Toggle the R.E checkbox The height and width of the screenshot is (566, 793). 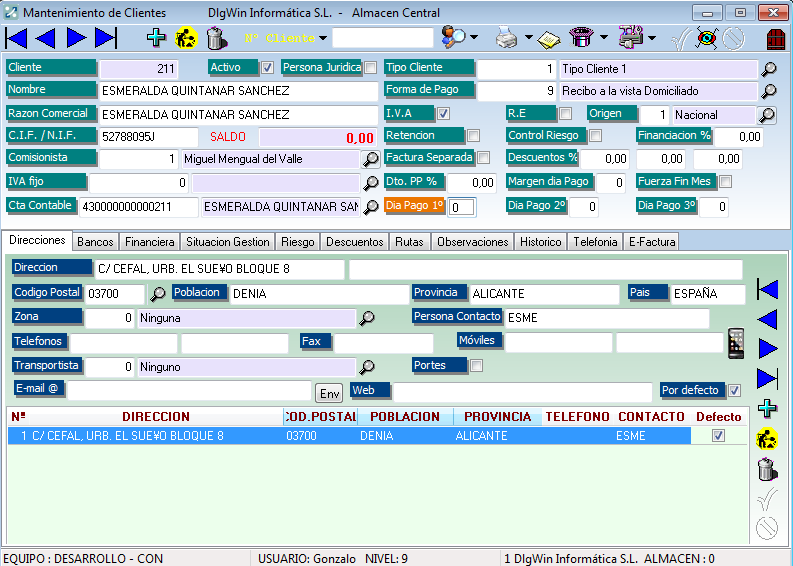565,113
